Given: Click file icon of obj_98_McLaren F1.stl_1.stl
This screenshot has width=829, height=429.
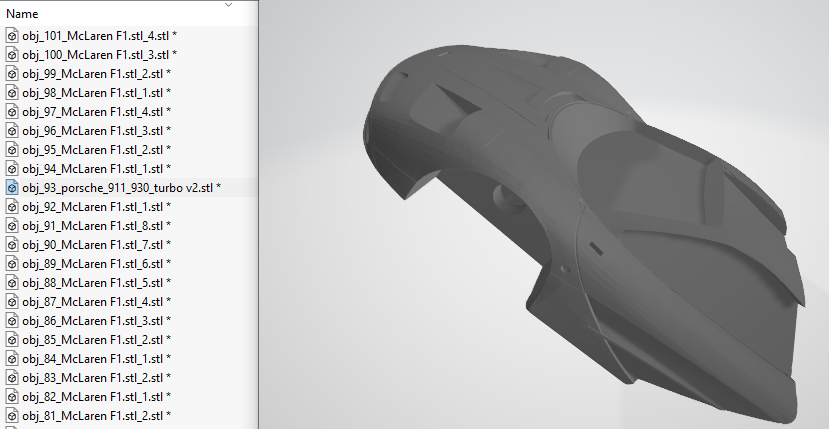Looking at the screenshot, I should pos(12,93).
